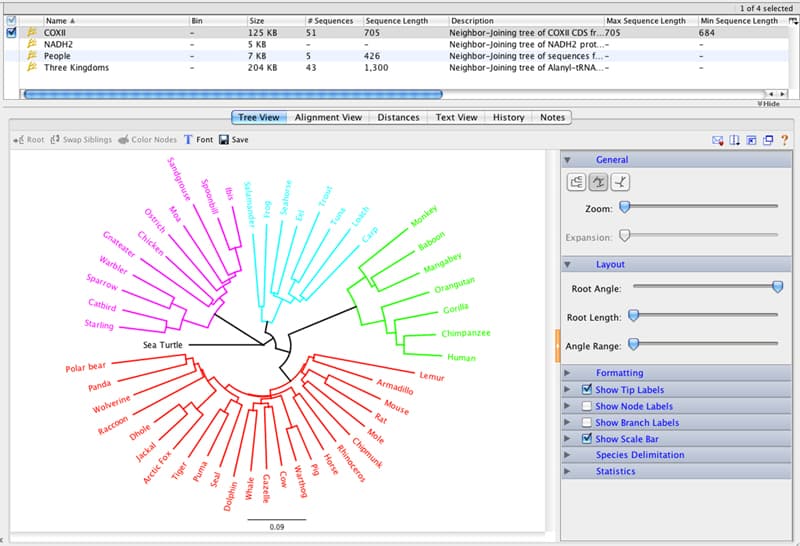Viewport: 800px width, 546px height.
Task: Enable the Show Node Labels checkbox
Action: (587, 406)
